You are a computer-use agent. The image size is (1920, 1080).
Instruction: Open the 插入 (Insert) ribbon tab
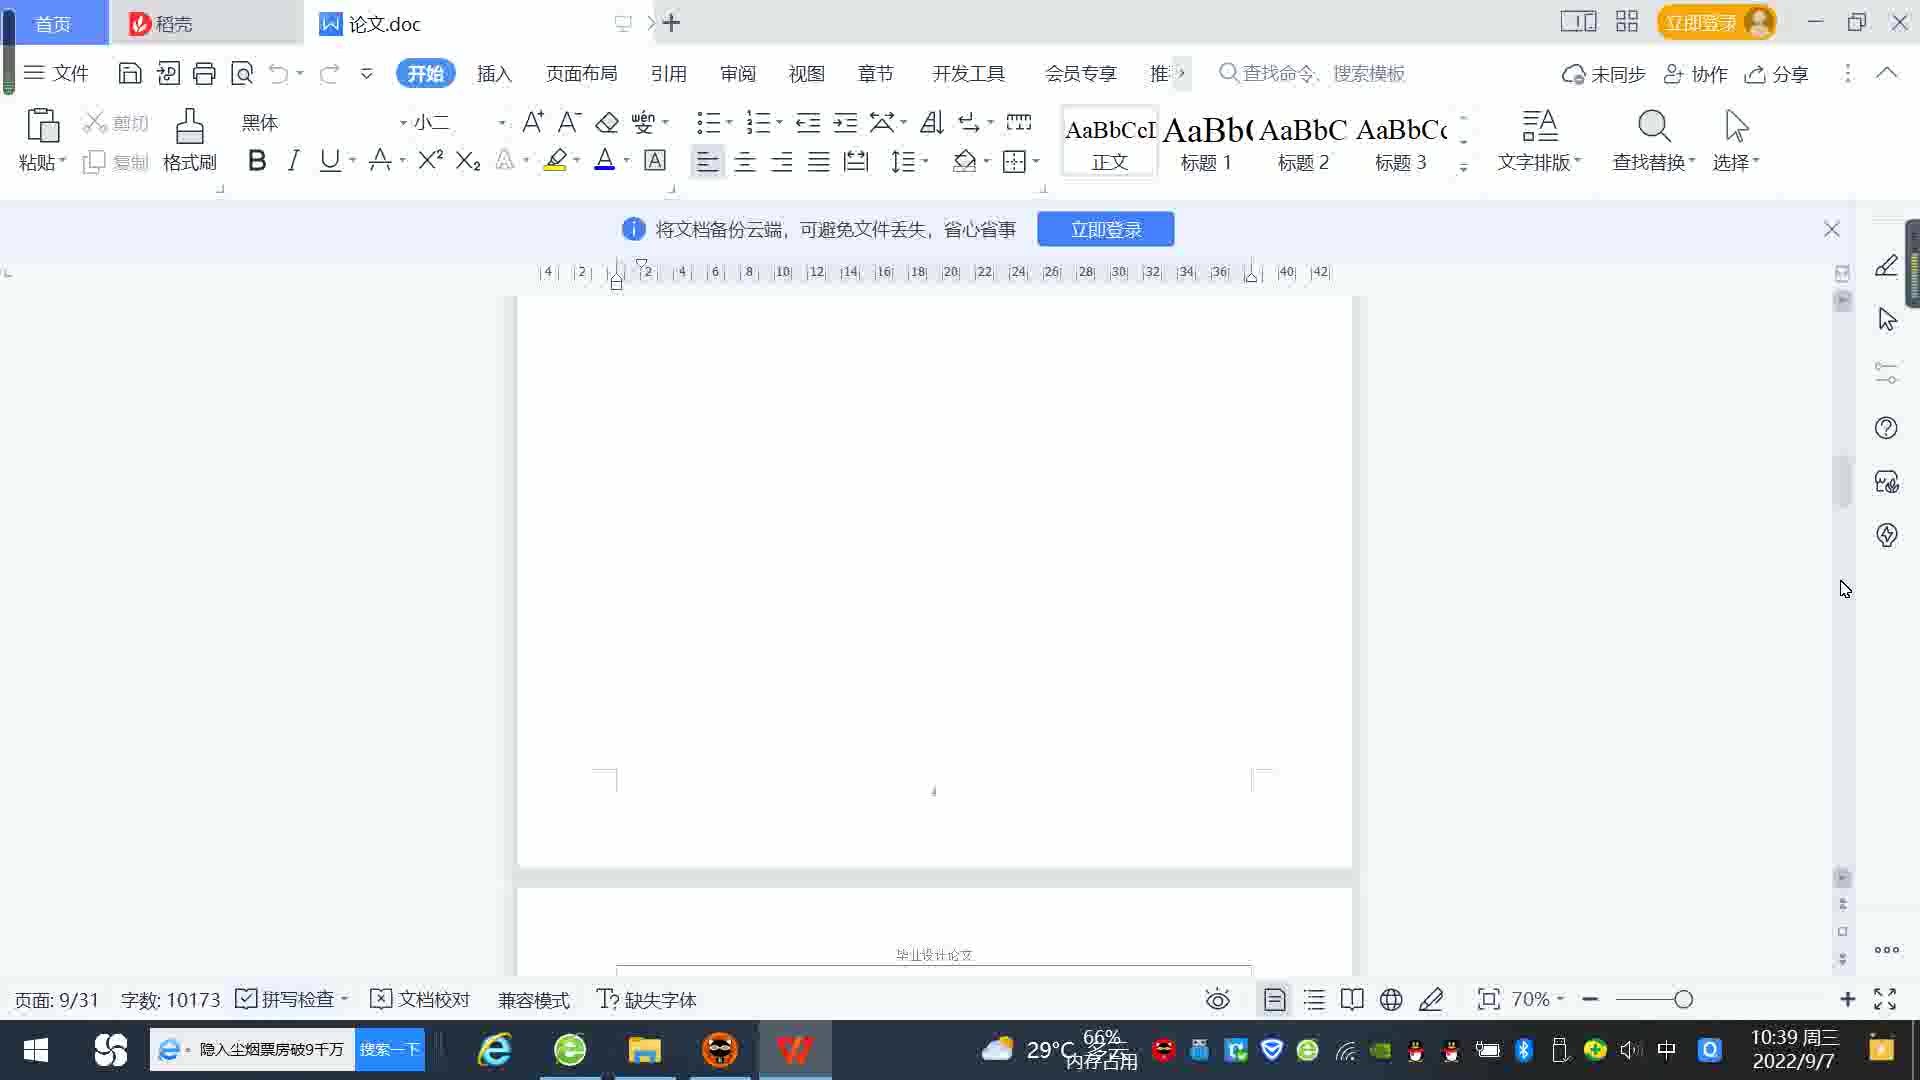point(494,73)
